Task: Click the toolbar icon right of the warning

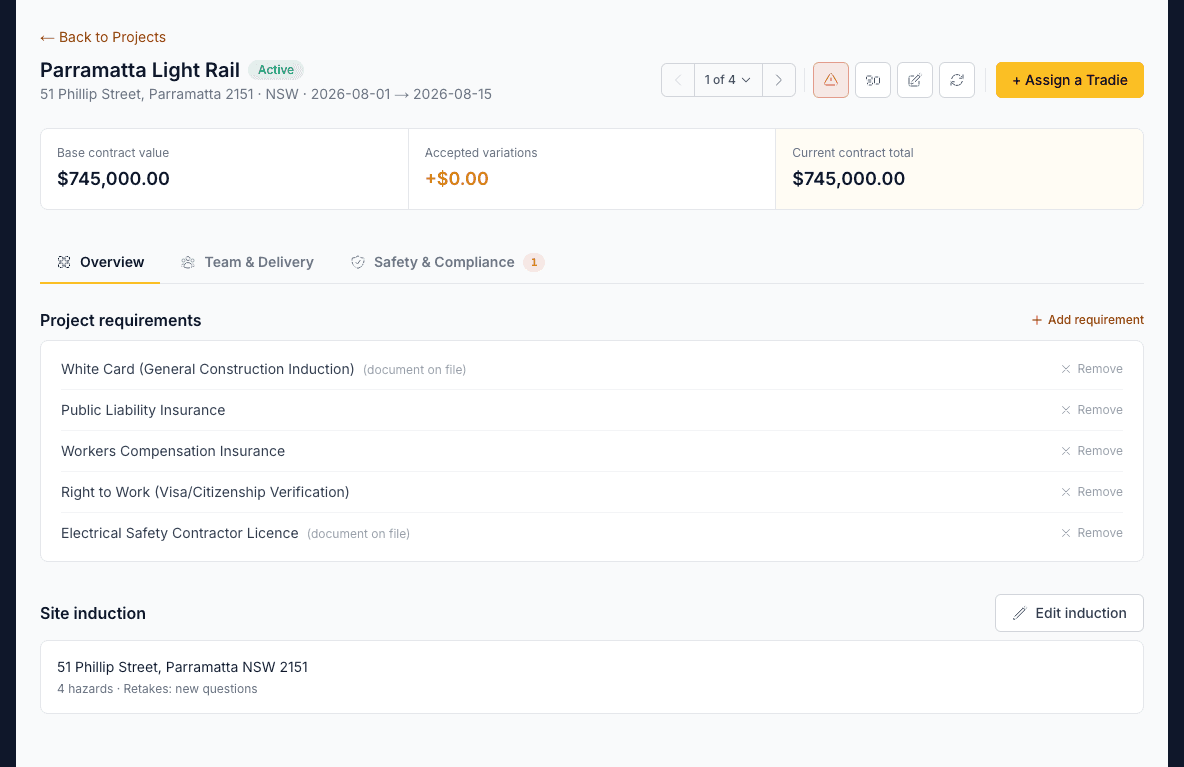Action: point(873,80)
